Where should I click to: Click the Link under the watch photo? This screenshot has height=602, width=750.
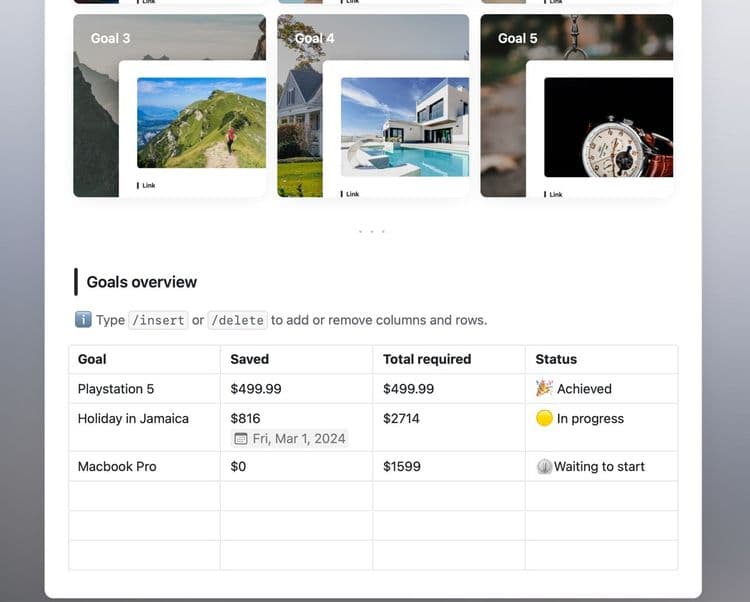click(556, 194)
